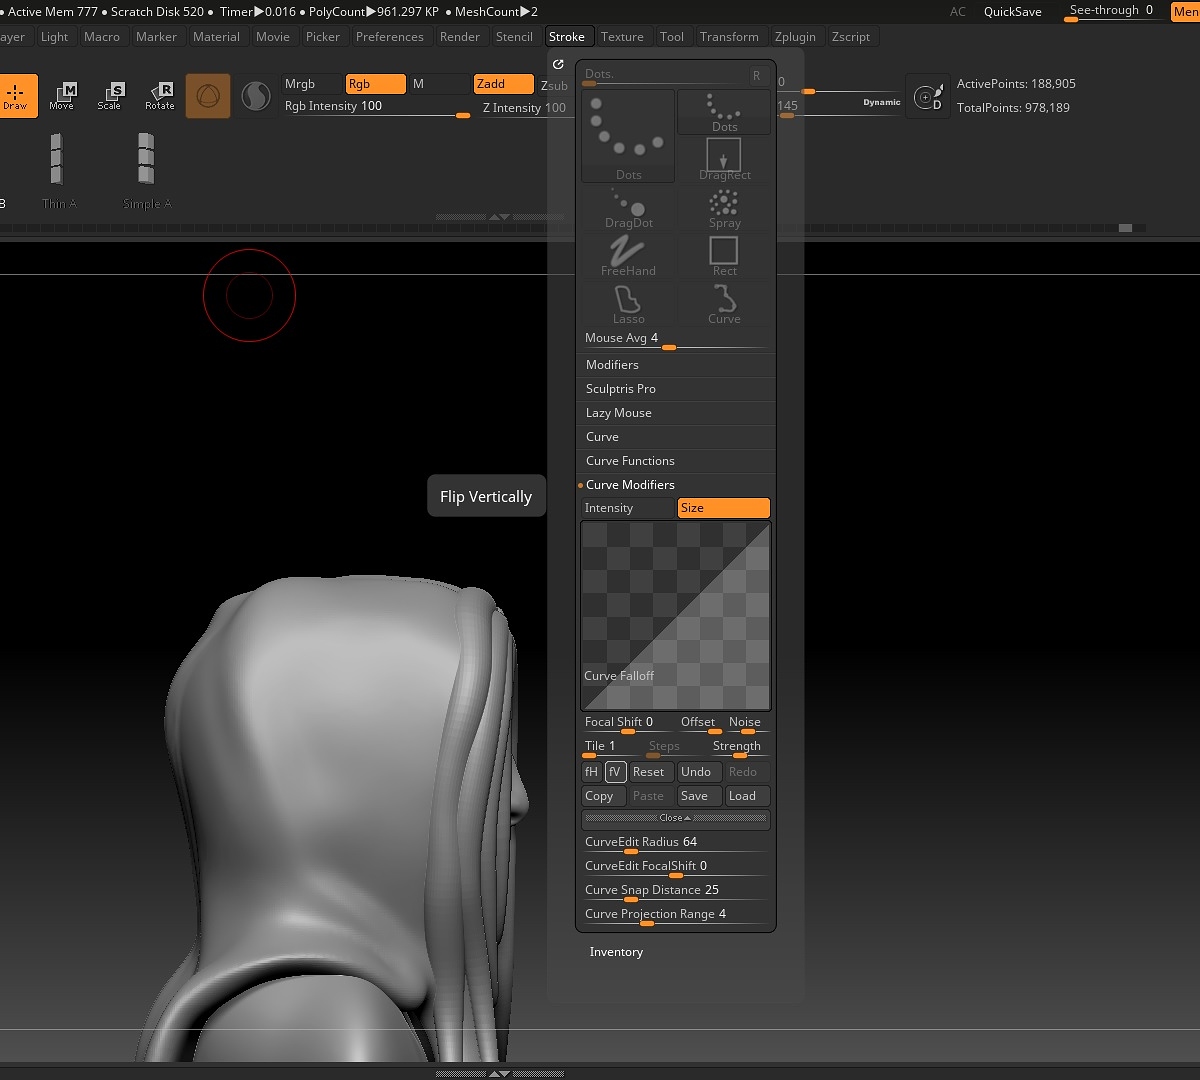Image resolution: width=1200 pixels, height=1080 pixels.
Task: Click inside the Curve Falloff graph
Action: [x=676, y=616]
